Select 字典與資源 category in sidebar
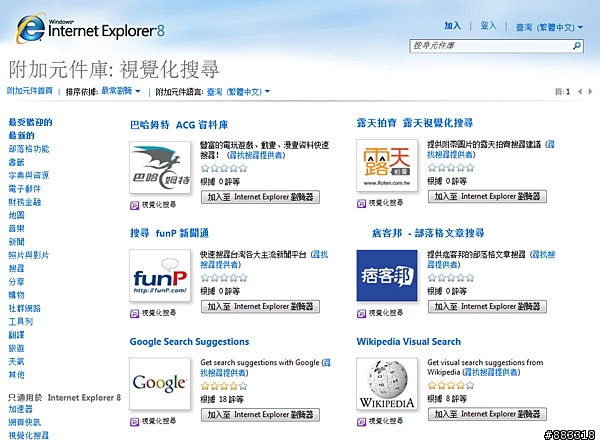The height and width of the screenshot is (443, 600). 29,175
